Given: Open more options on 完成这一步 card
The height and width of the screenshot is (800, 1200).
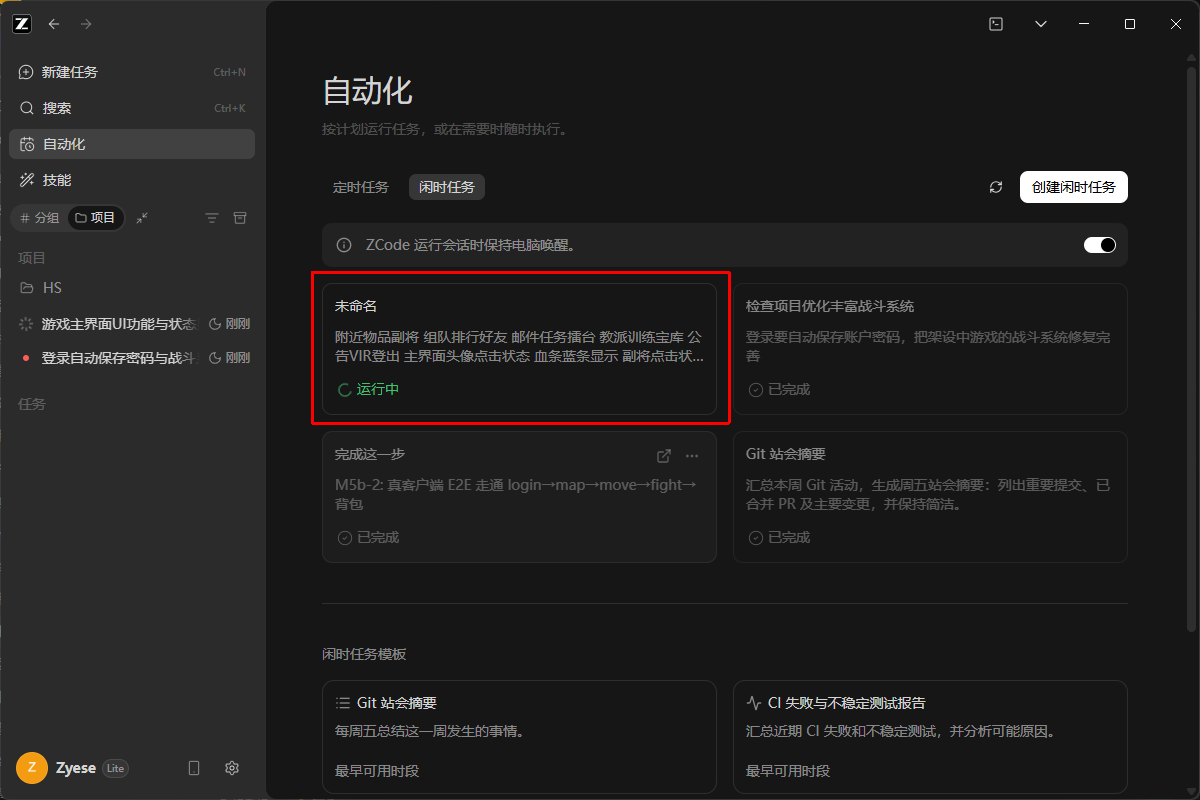Looking at the screenshot, I should [x=692, y=456].
